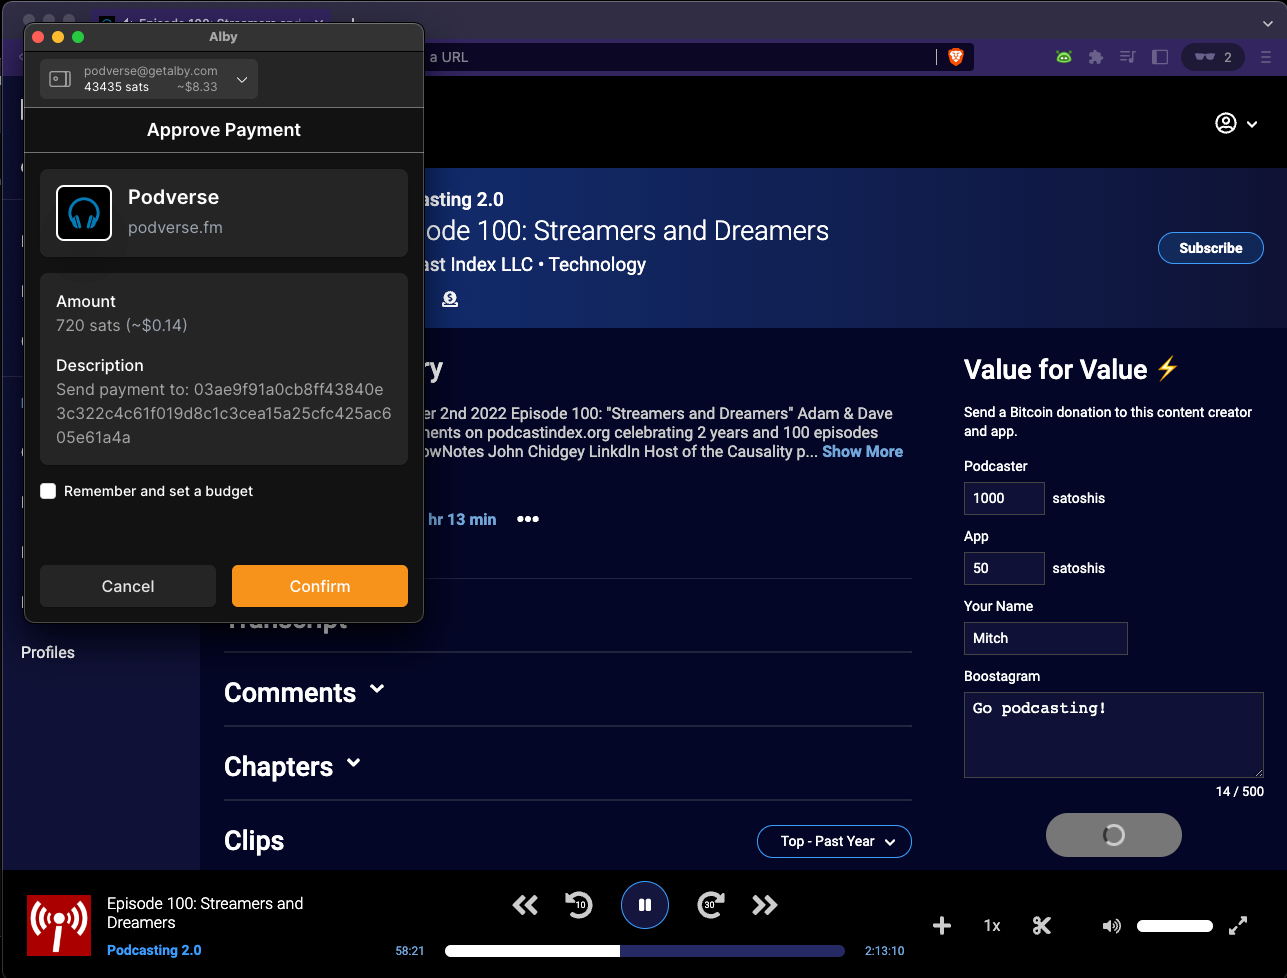
Task: Skip to next track in player
Action: pyautogui.click(x=765, y=905)
